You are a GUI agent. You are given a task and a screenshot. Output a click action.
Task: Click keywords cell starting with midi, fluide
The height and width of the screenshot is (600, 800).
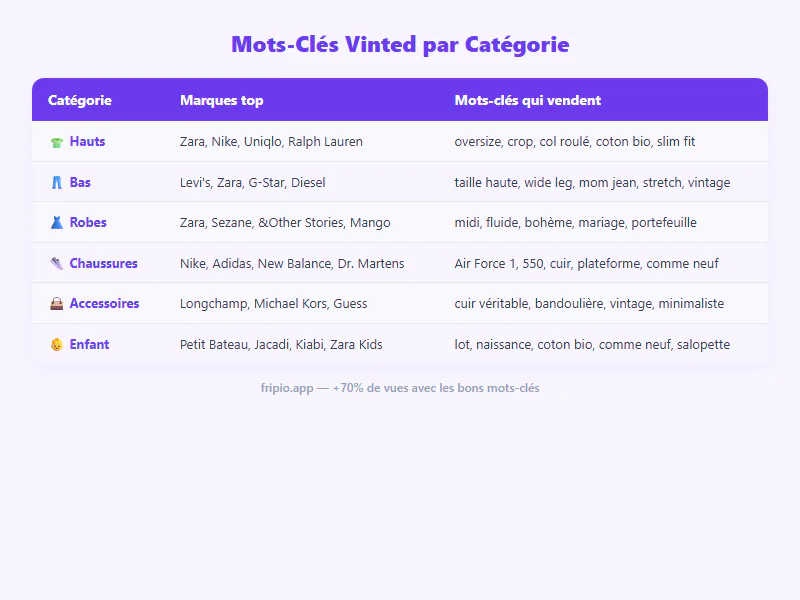click(576, 222)
